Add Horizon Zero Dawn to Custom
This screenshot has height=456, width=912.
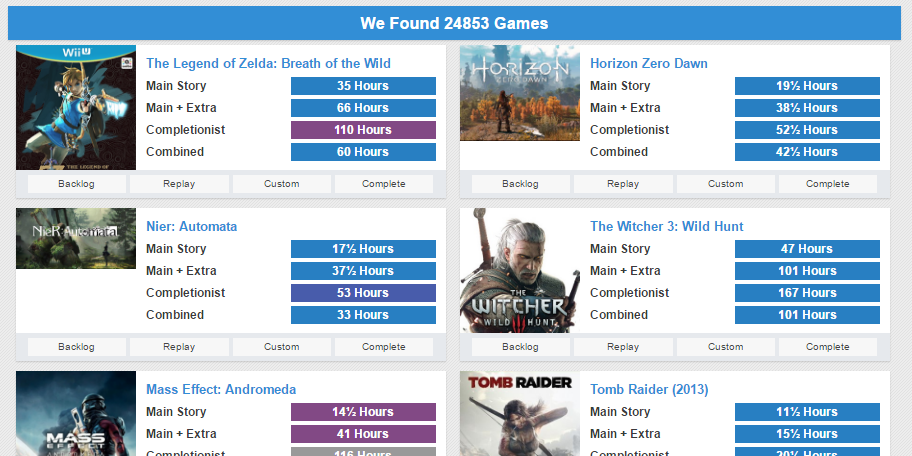click(x=725, y=184)
